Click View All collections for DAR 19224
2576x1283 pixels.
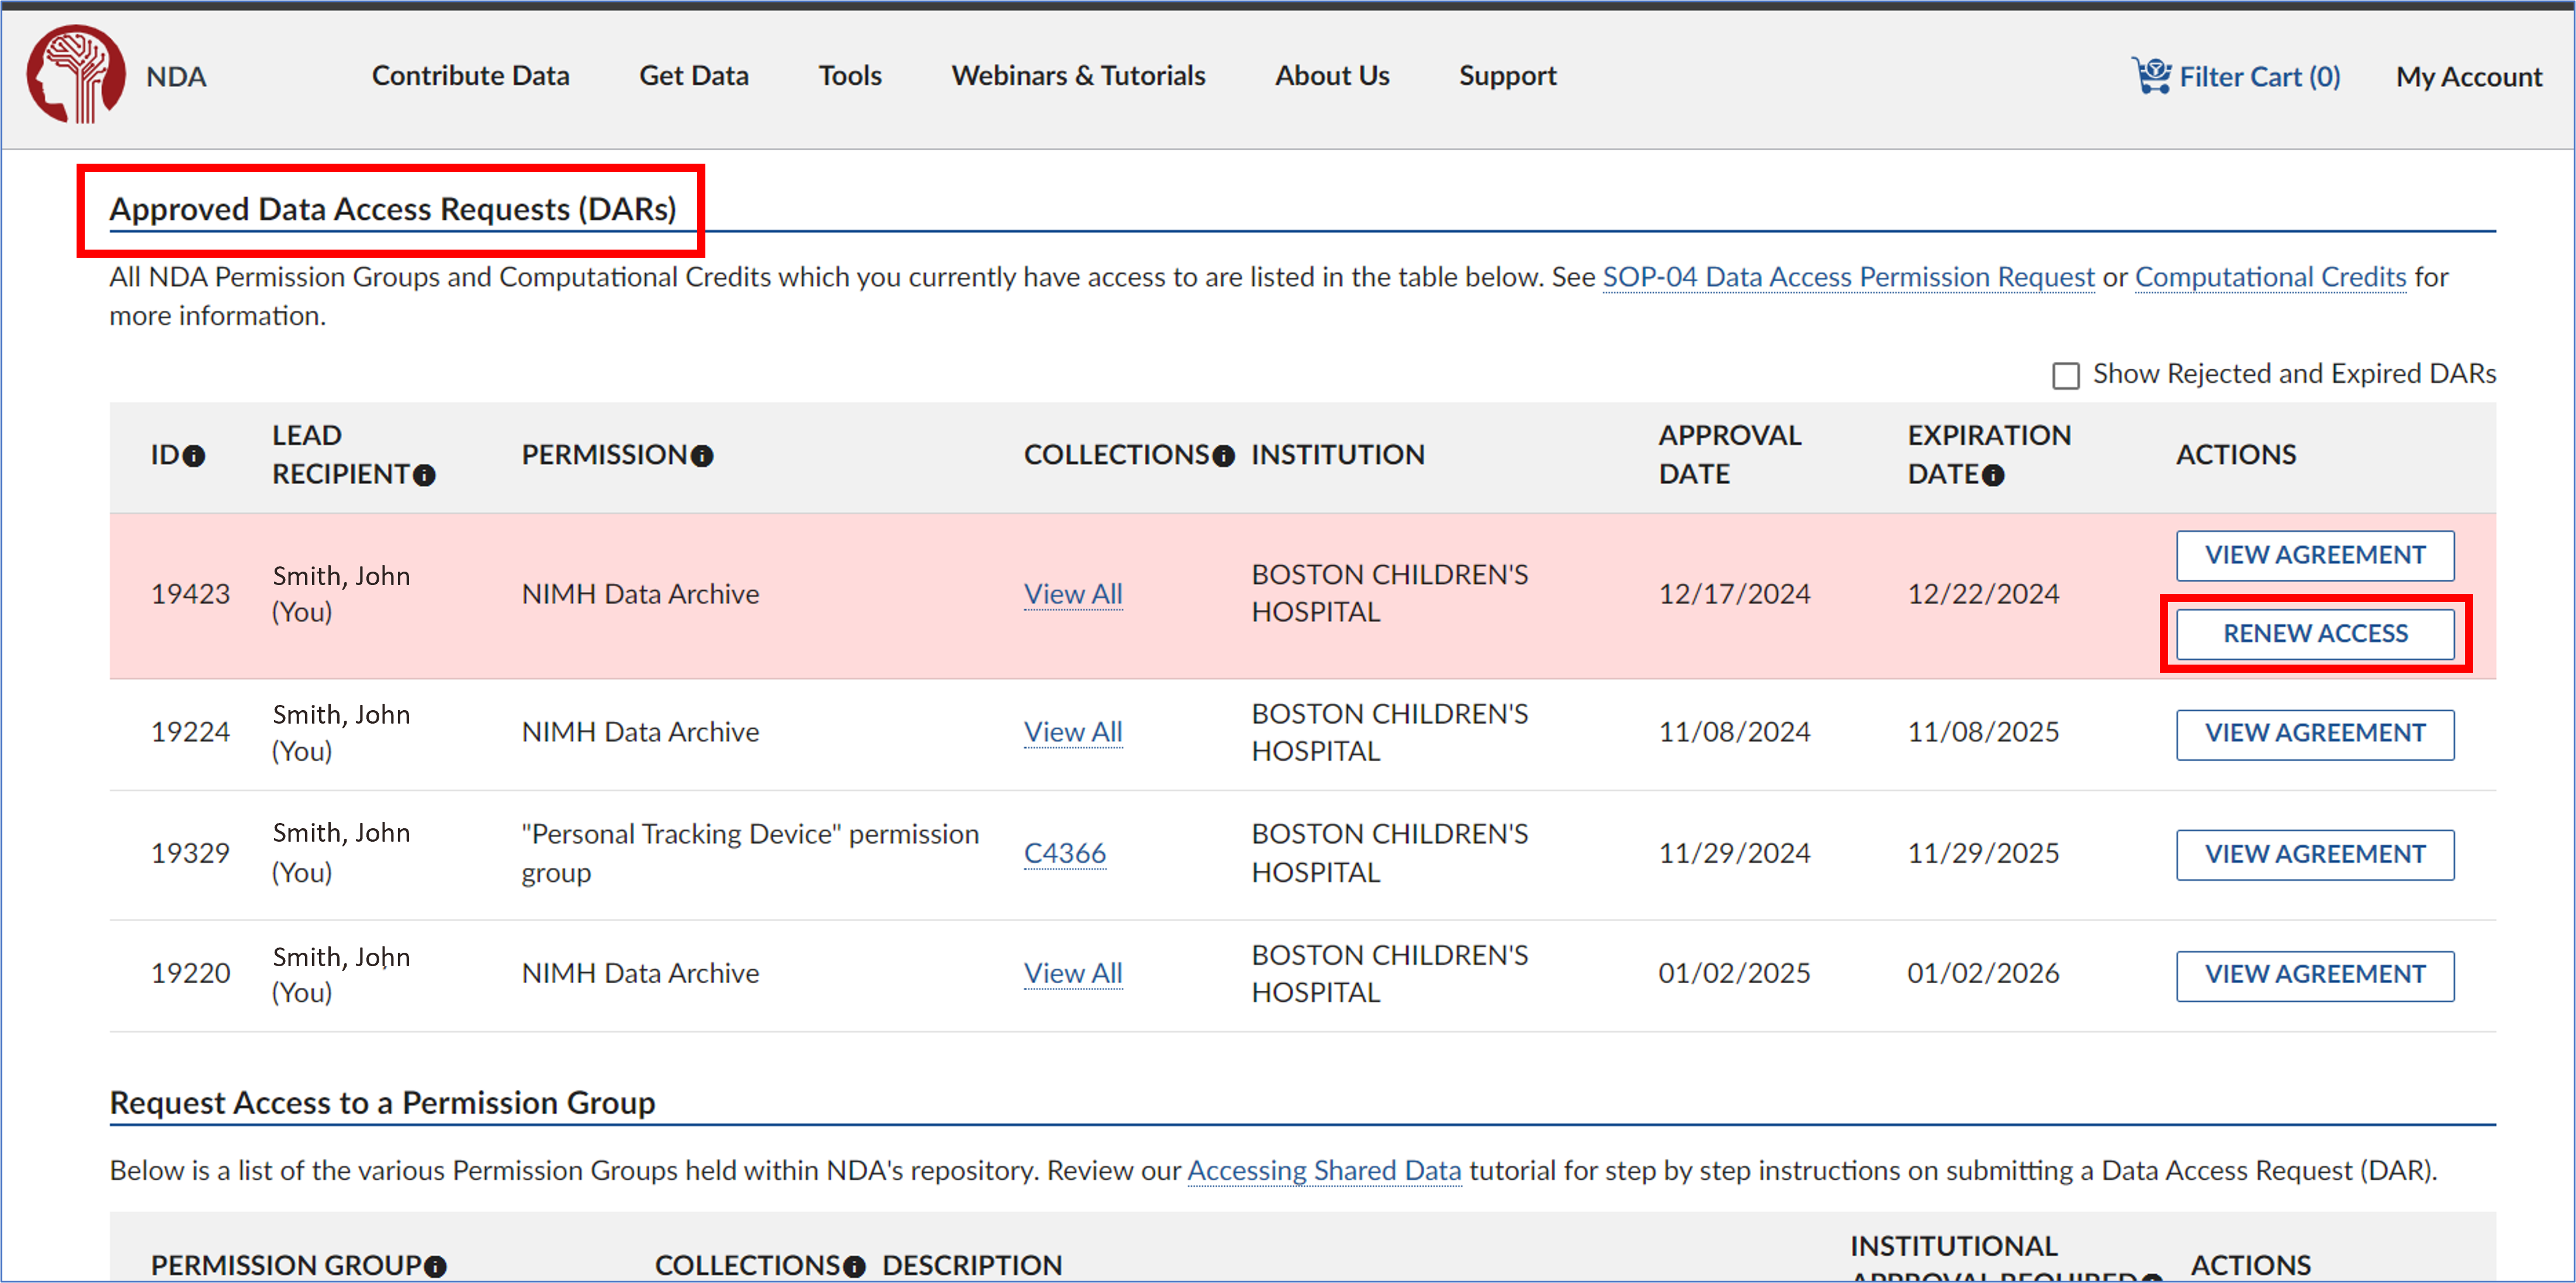(1072, 732)
